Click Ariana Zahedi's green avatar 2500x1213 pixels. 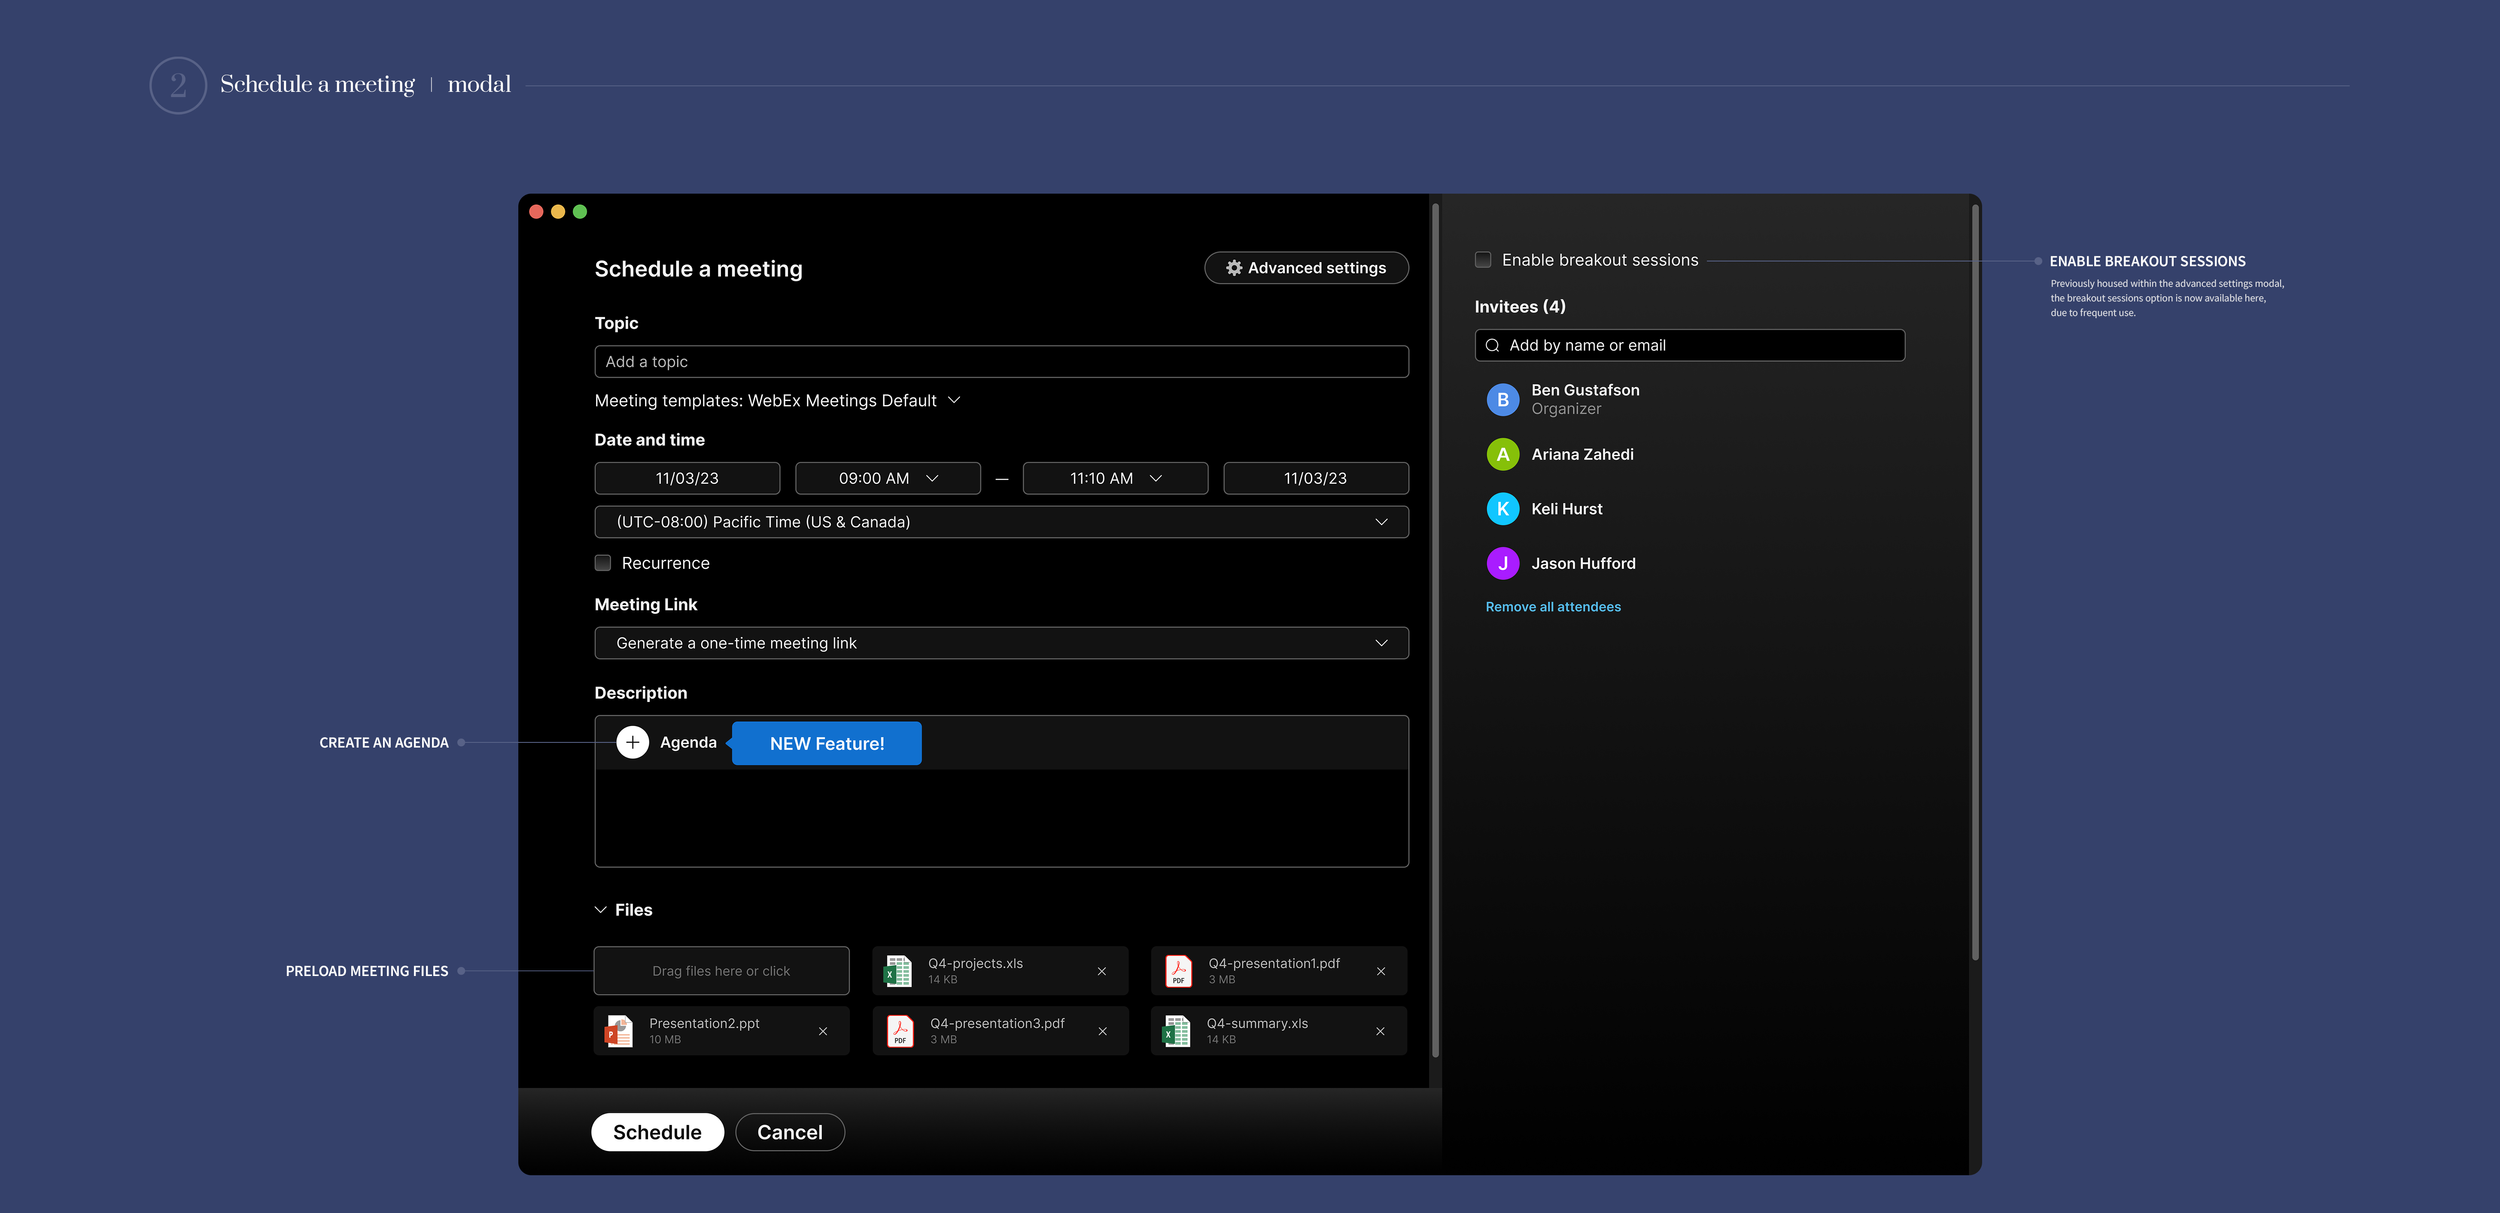[x=1502, y=454]
